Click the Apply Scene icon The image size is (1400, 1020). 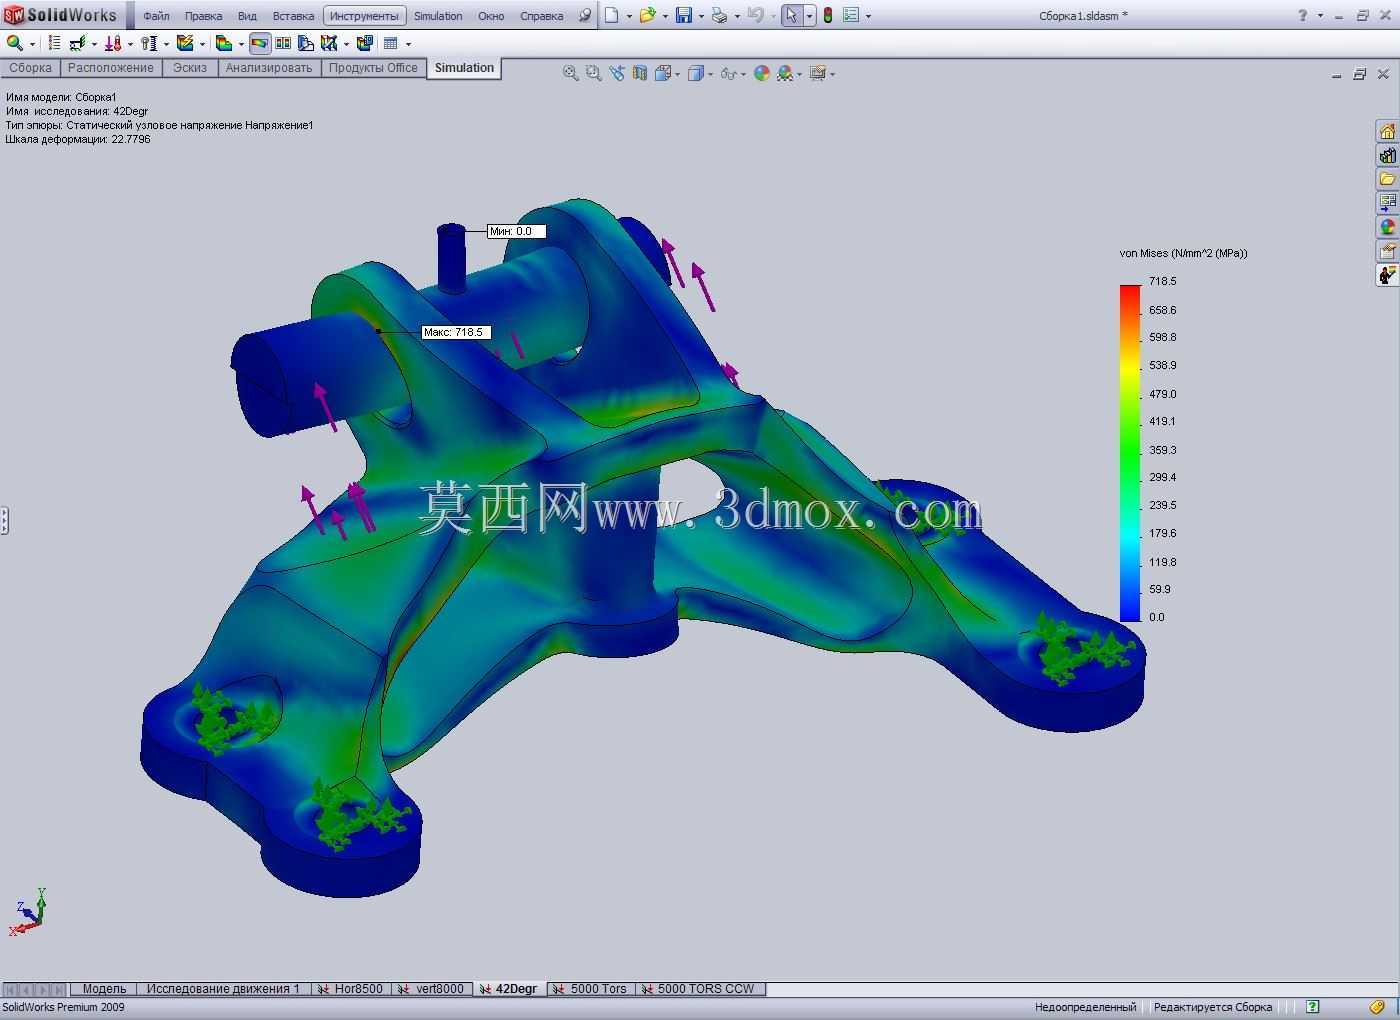[x=785, y=73]
